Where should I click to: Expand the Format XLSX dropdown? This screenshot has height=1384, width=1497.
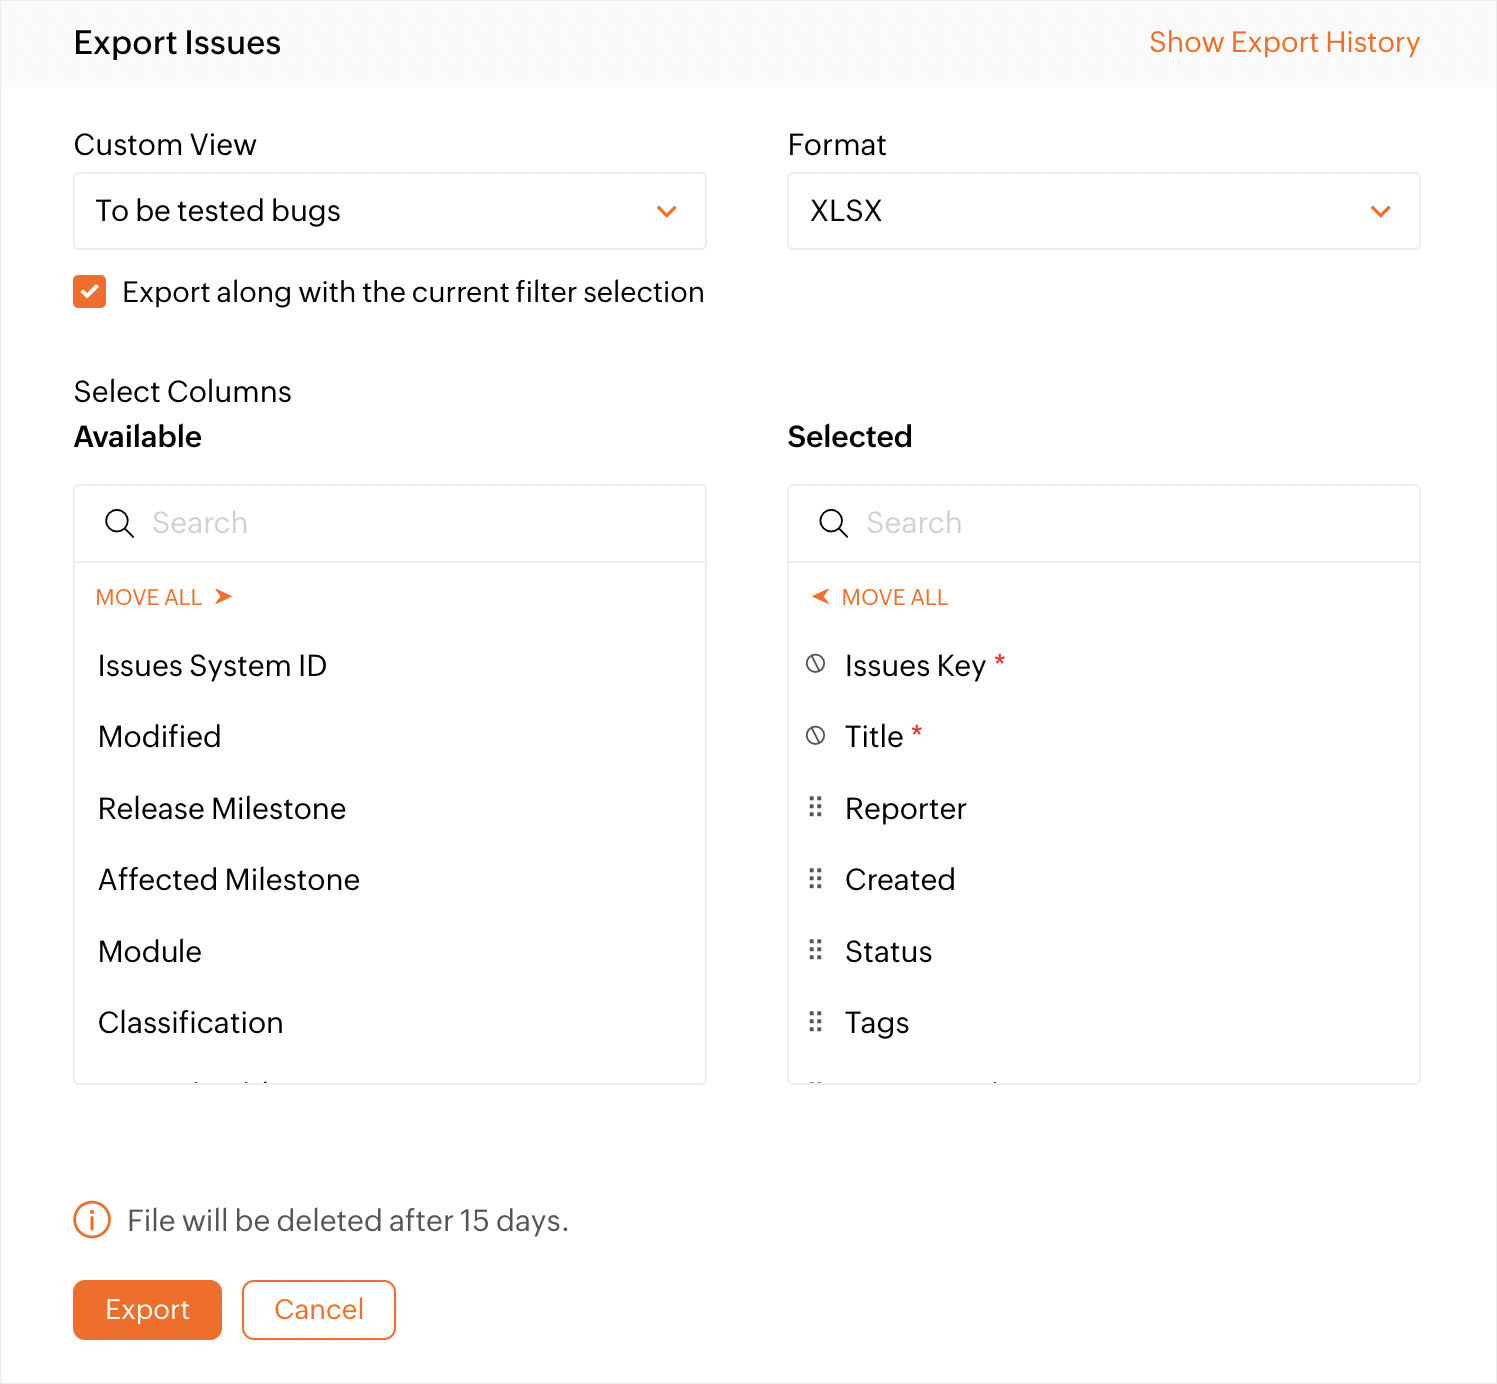coord(1103,211)
